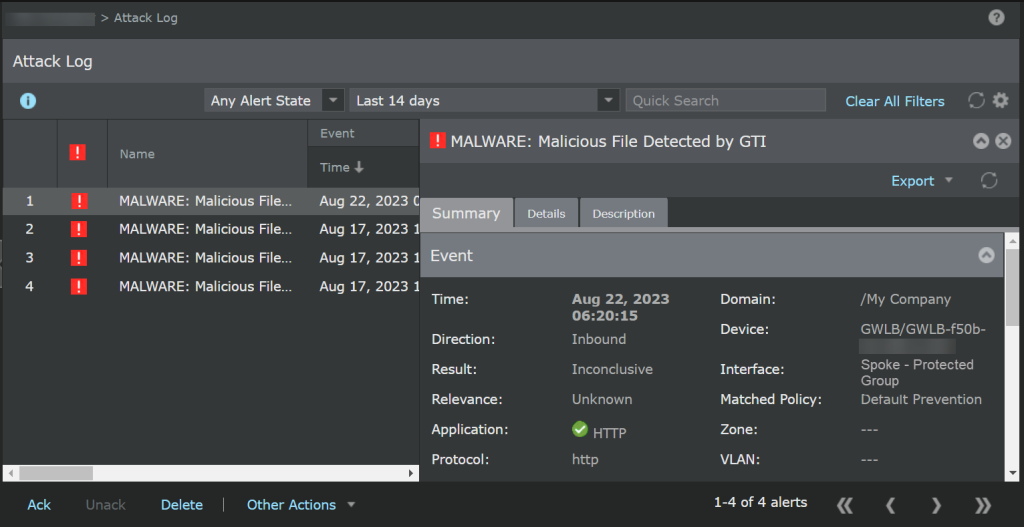Viewport: 1024px width, 527px height.
Task: Click red severity icon in row 4
Action: pos(79,286)
